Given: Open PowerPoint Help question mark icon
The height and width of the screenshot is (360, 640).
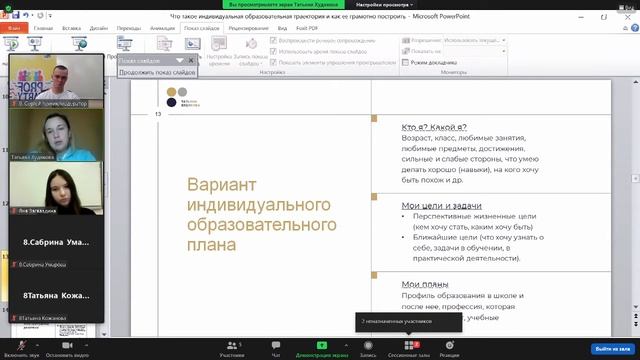Looking at the screenshot, I should [x=635, y=28].
